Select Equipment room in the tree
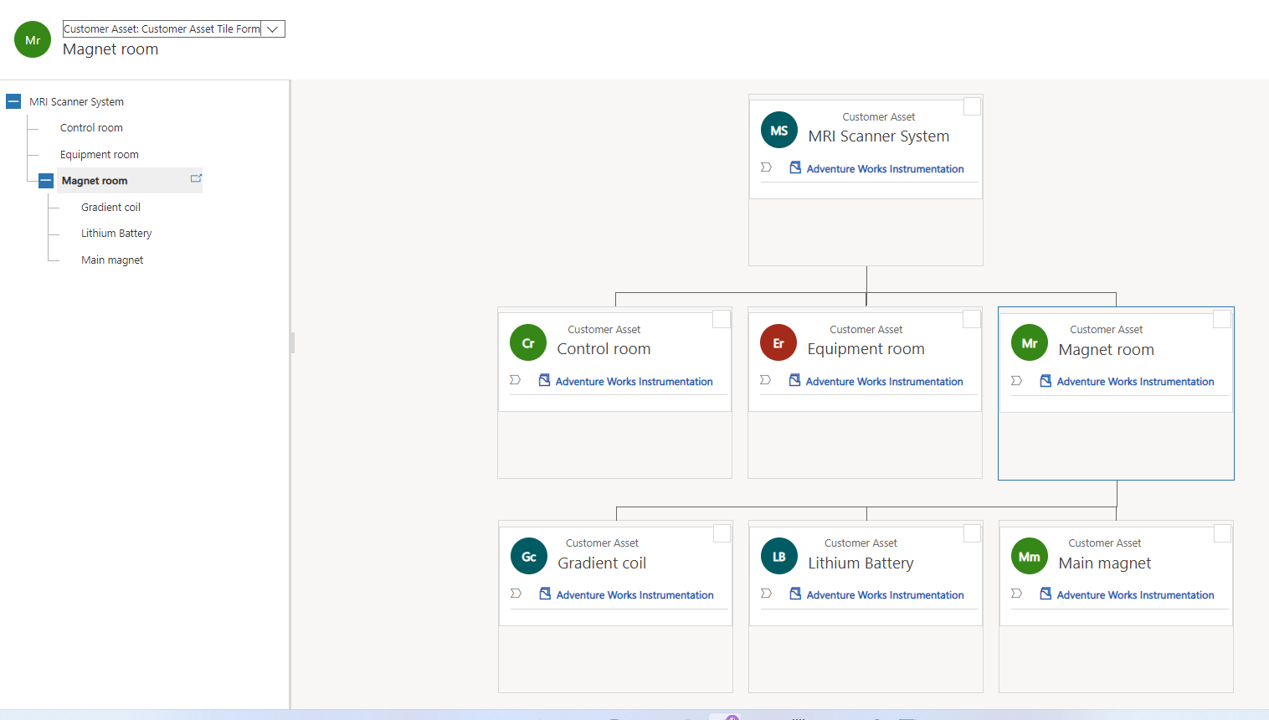Viewport: 1269px width, 720px height. (99, 154)
